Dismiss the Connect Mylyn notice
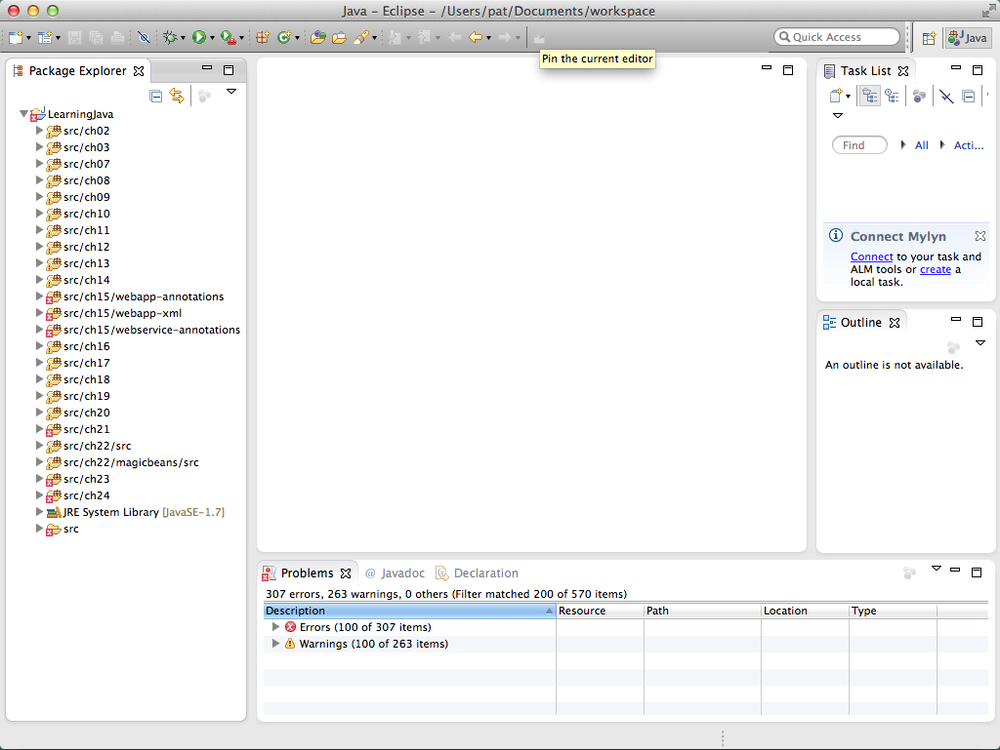 pyautogui.click(x=980, y=236)
